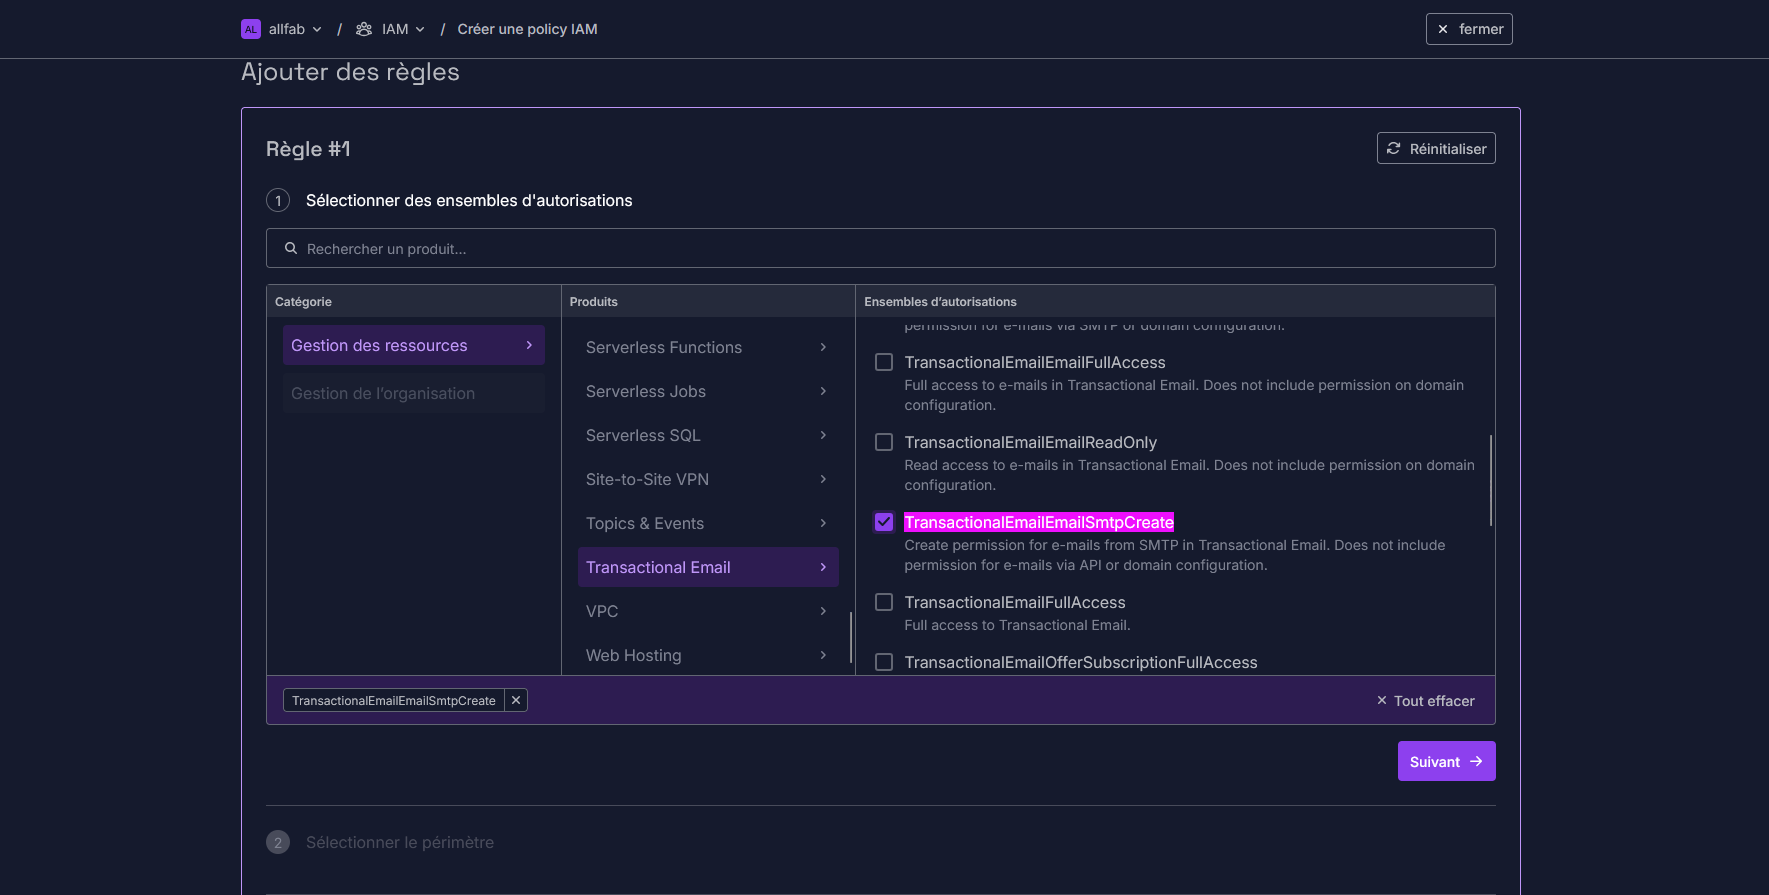Viewport: 1769px width, 895px height.
Task: Click the Topics & Events product
Action: pyautogui.click(x=708, y=523)
